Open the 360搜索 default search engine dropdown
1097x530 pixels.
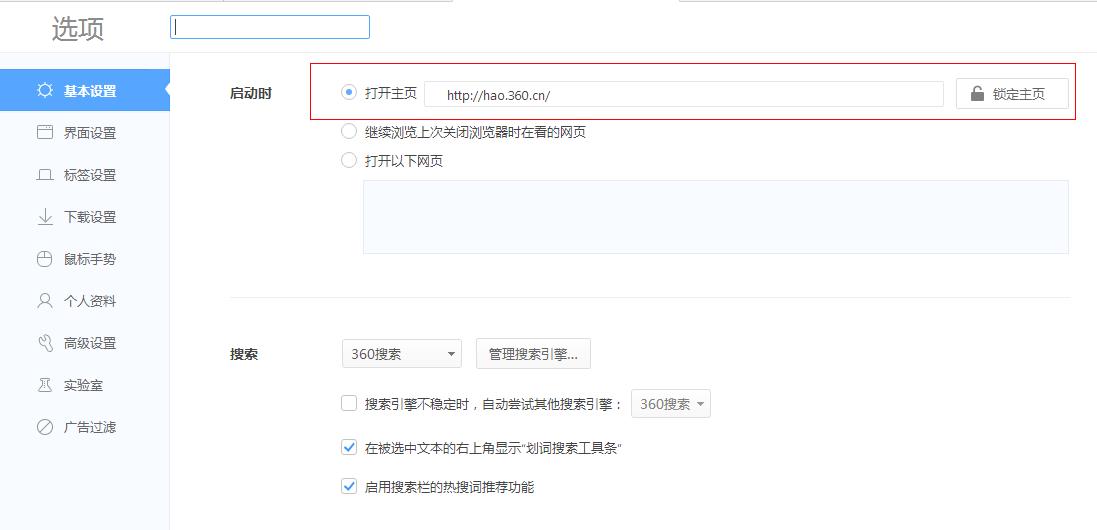[402, 354]
